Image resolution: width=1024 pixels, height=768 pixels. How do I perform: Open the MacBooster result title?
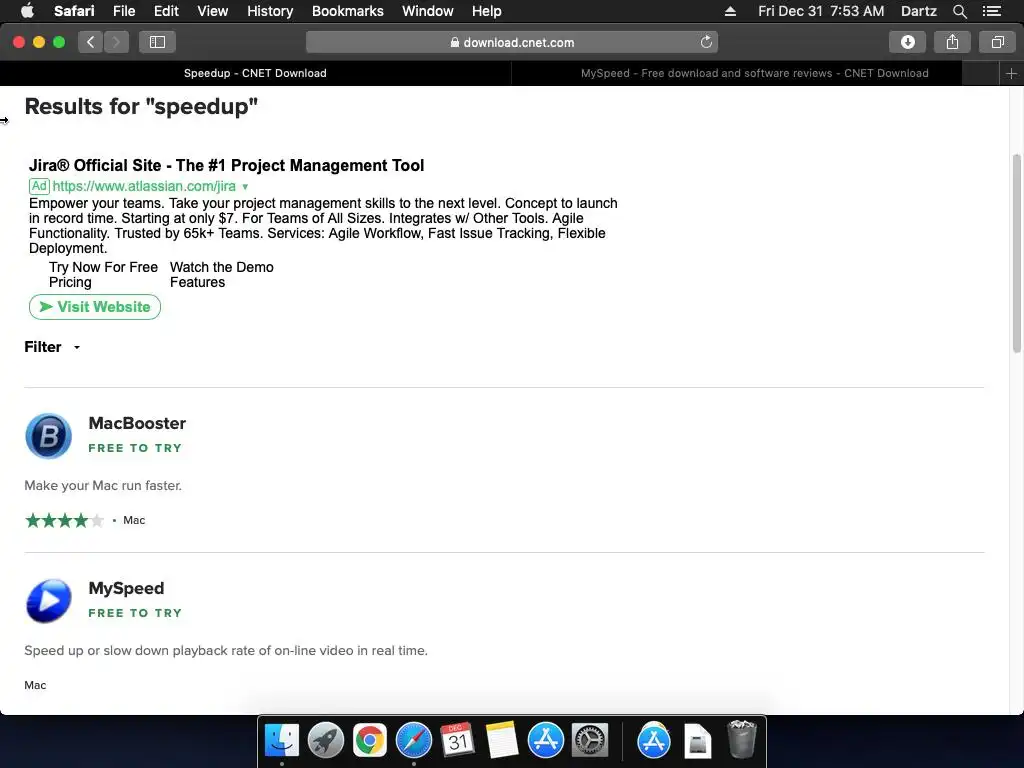click(137, 423)
